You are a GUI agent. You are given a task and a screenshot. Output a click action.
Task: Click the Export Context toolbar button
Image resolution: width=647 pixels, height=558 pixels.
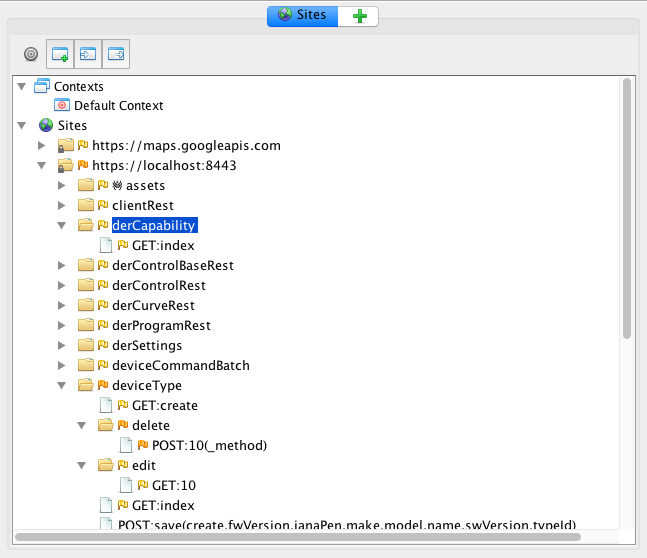(116, 54)
